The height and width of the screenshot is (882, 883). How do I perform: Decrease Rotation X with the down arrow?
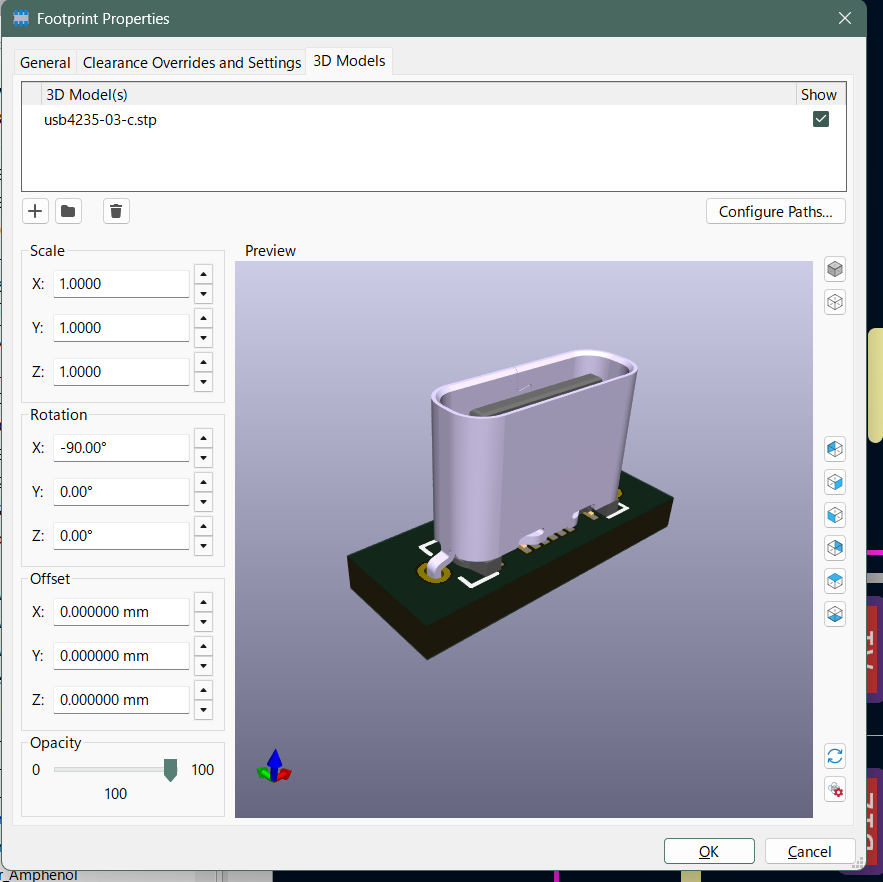(203, 458)
